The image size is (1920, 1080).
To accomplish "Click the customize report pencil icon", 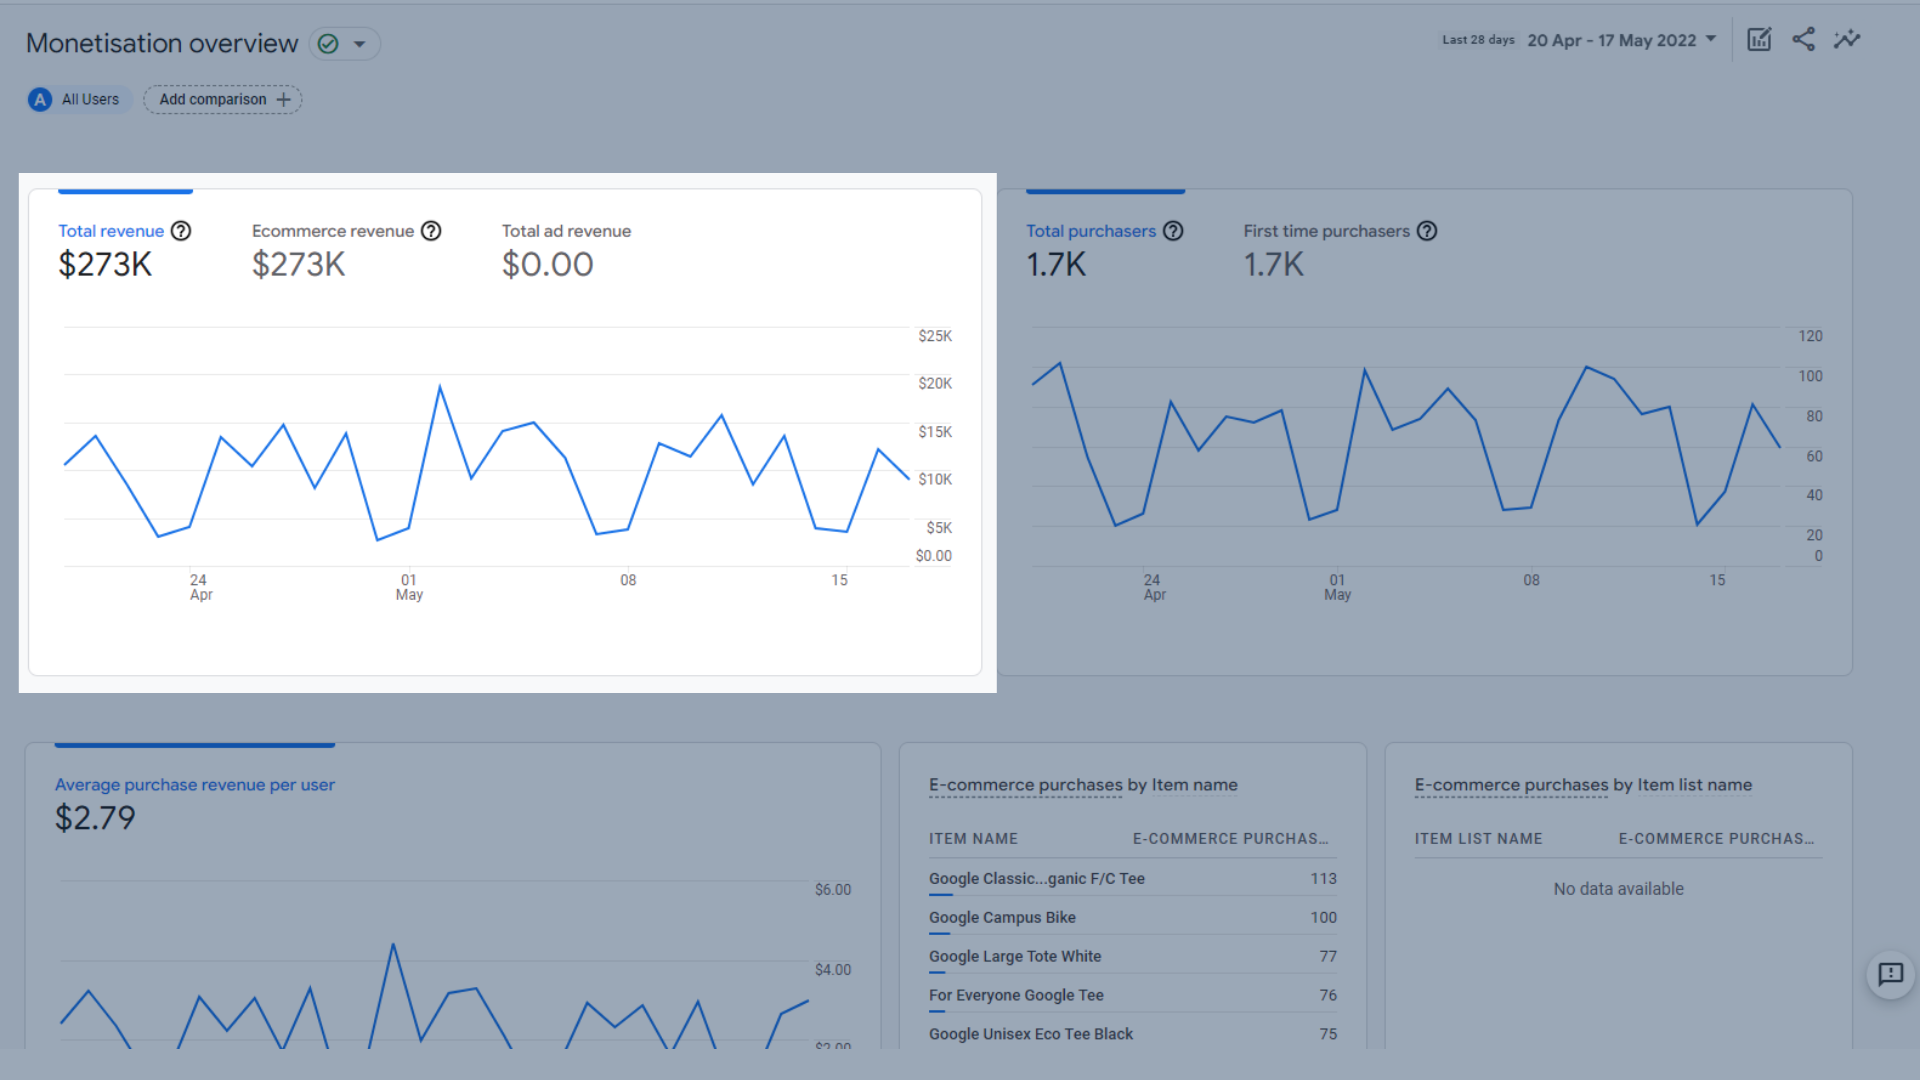I will click(1759, 40).
